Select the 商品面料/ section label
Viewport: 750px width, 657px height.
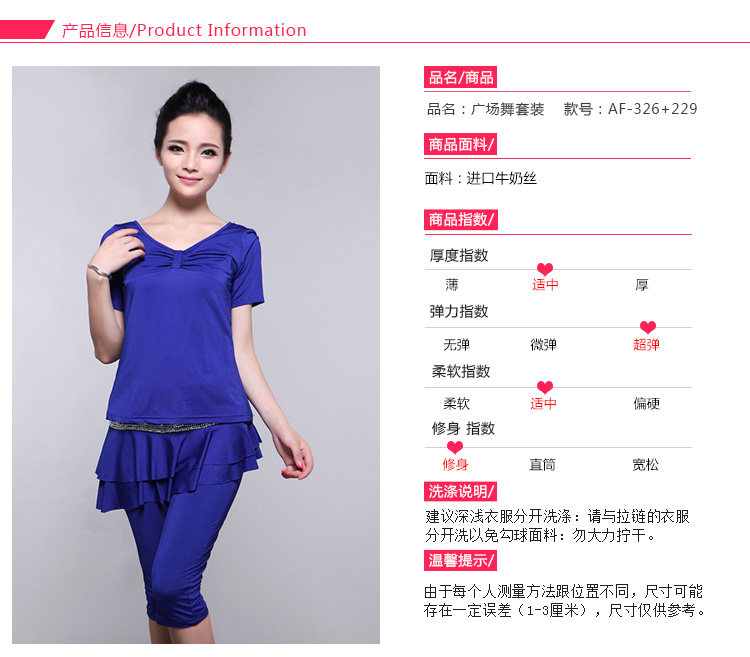[x=460, y=144]
